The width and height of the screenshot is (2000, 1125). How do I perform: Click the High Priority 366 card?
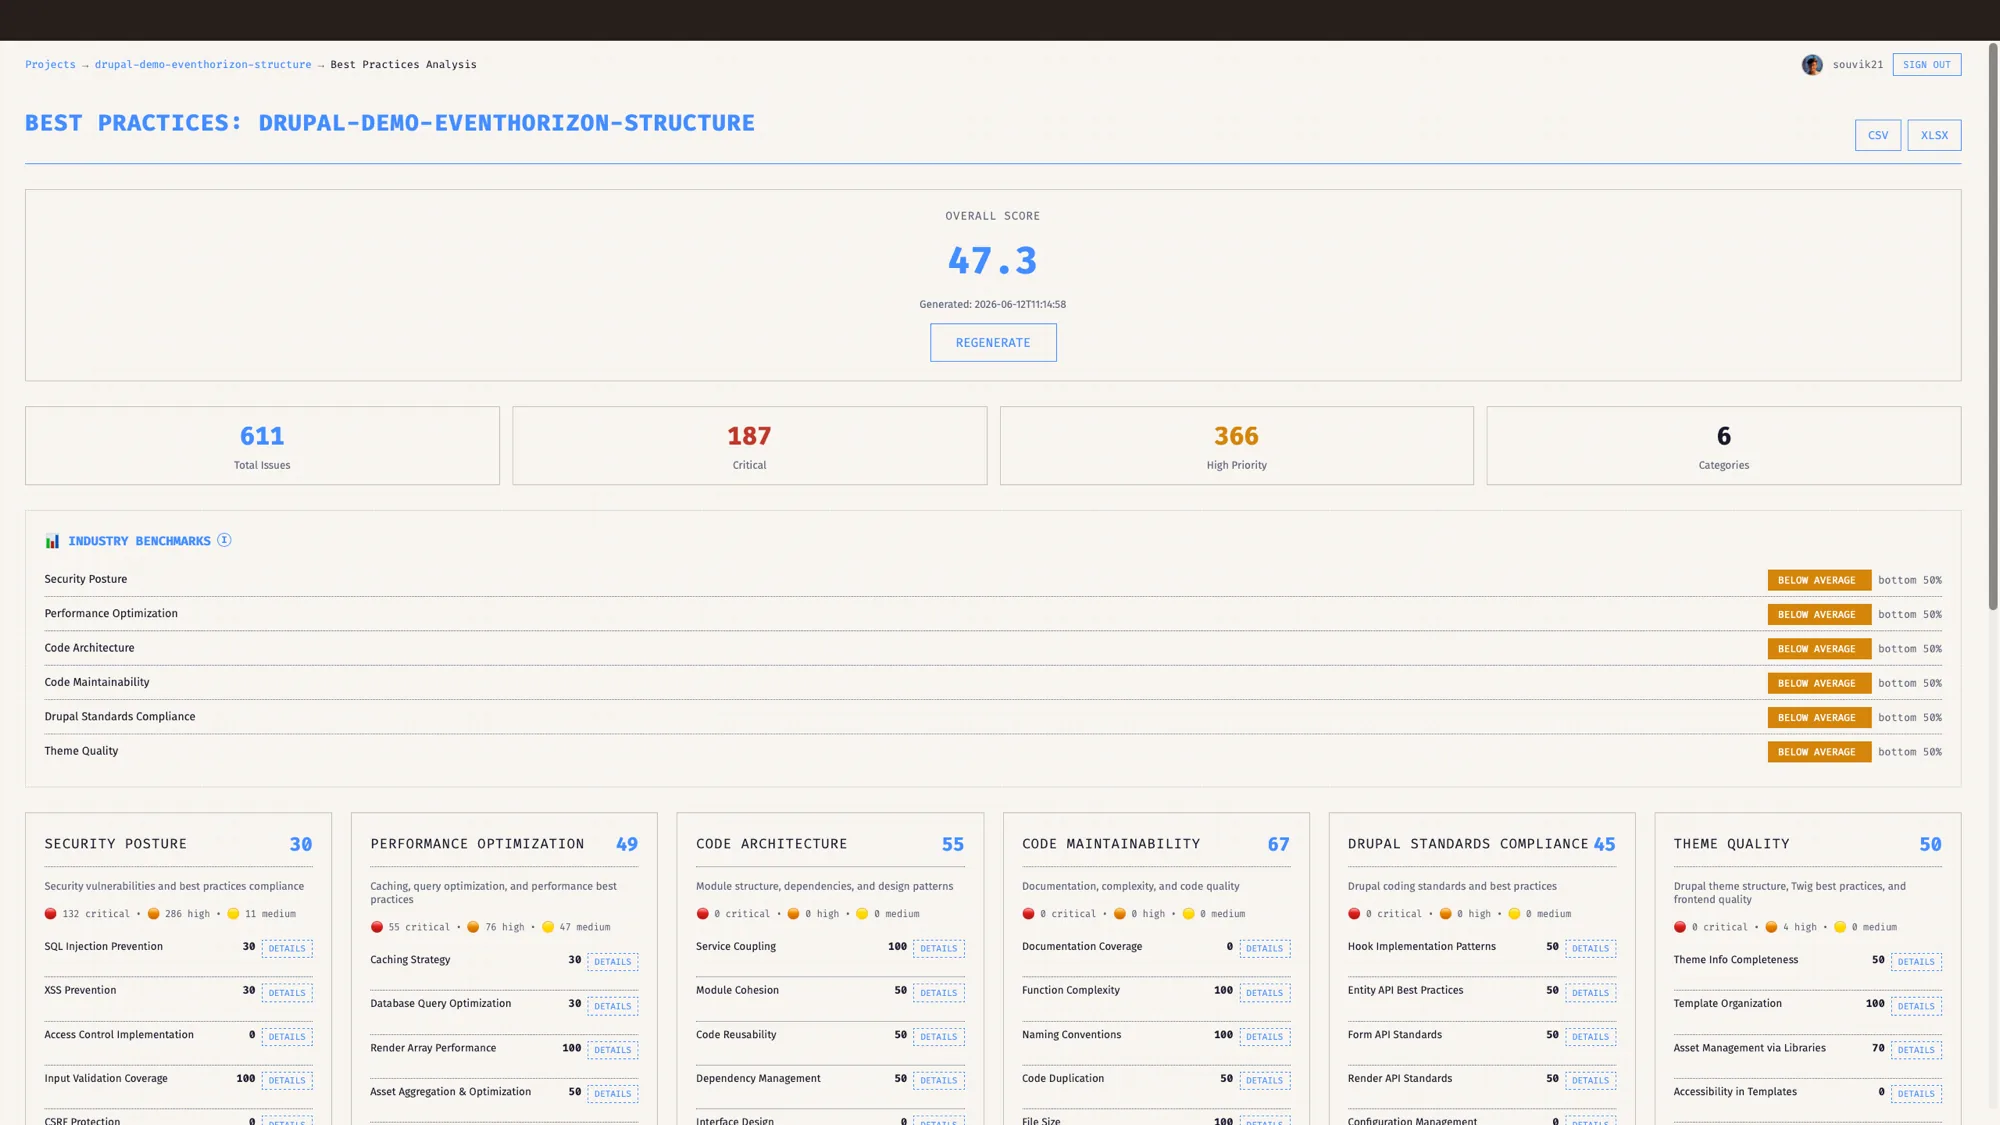click(x=1237, y=446)
